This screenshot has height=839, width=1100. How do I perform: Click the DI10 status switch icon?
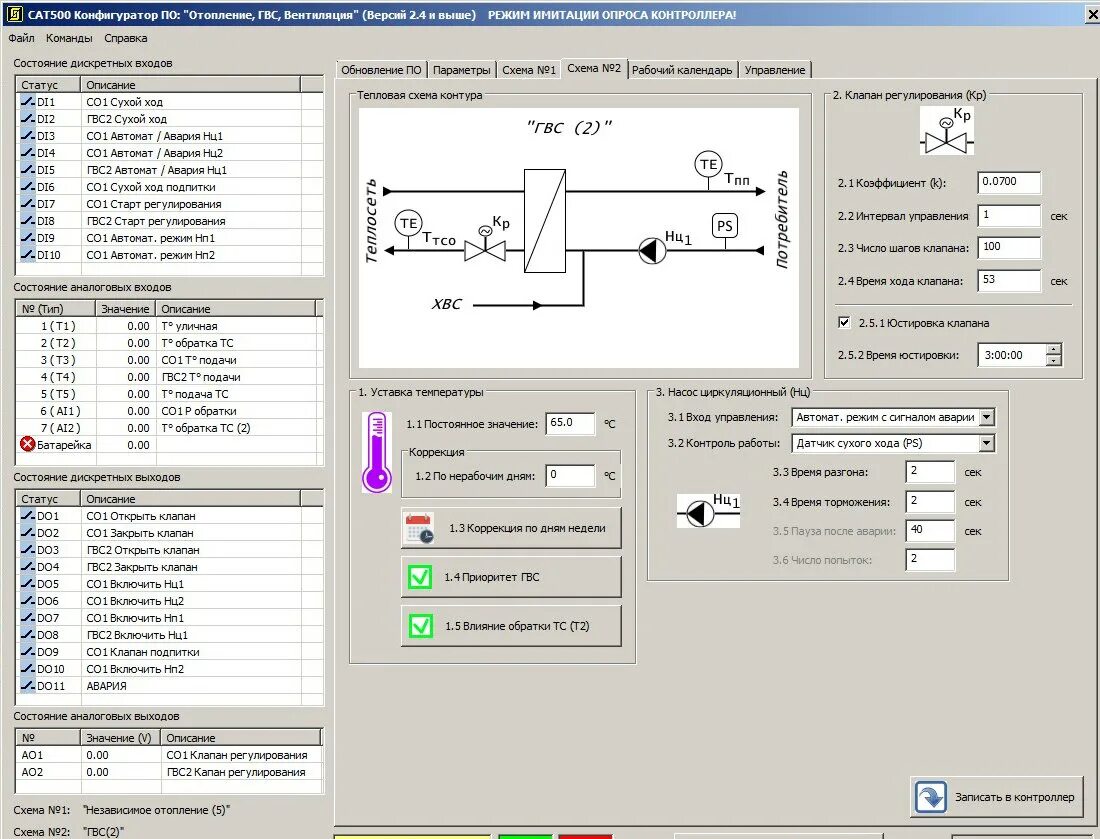click(27, 255)
